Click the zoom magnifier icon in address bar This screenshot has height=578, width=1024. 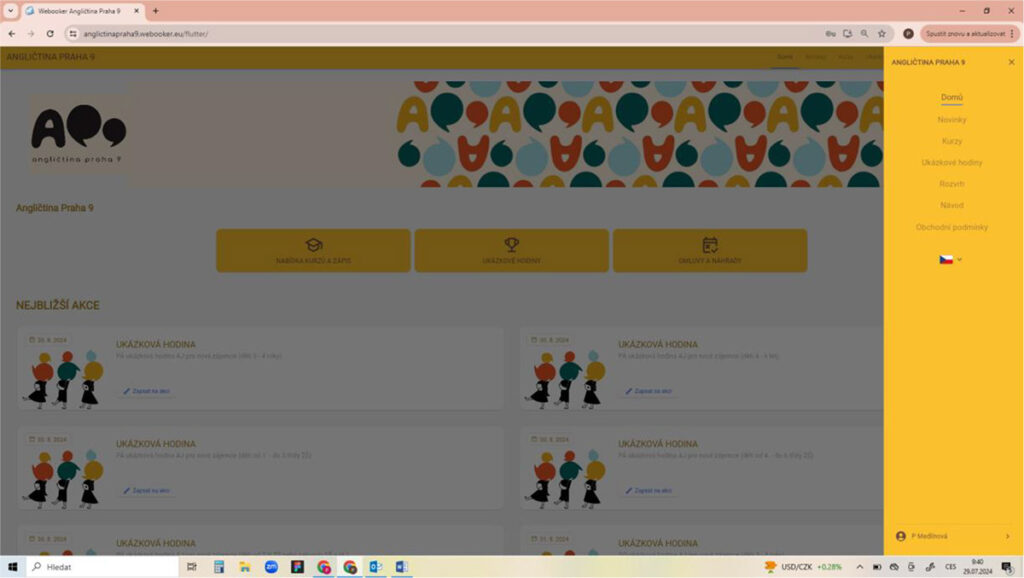(865, 33)
